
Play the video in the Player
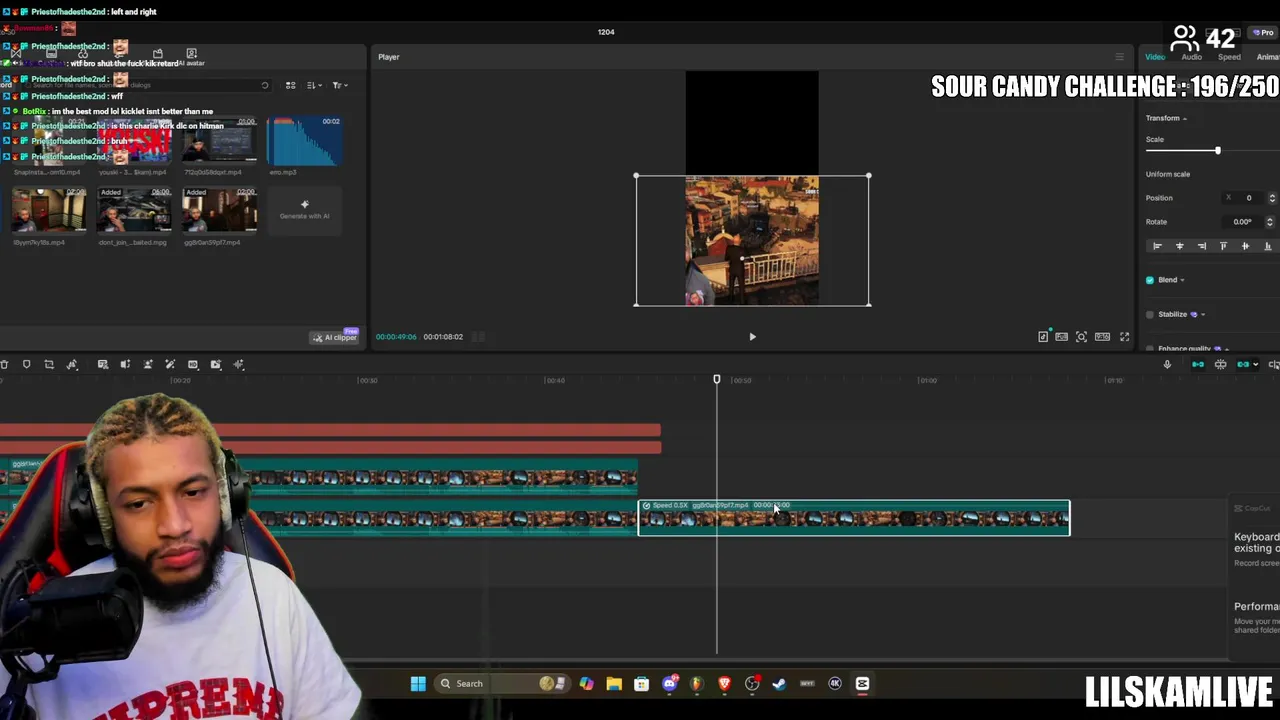click(752, 337)
